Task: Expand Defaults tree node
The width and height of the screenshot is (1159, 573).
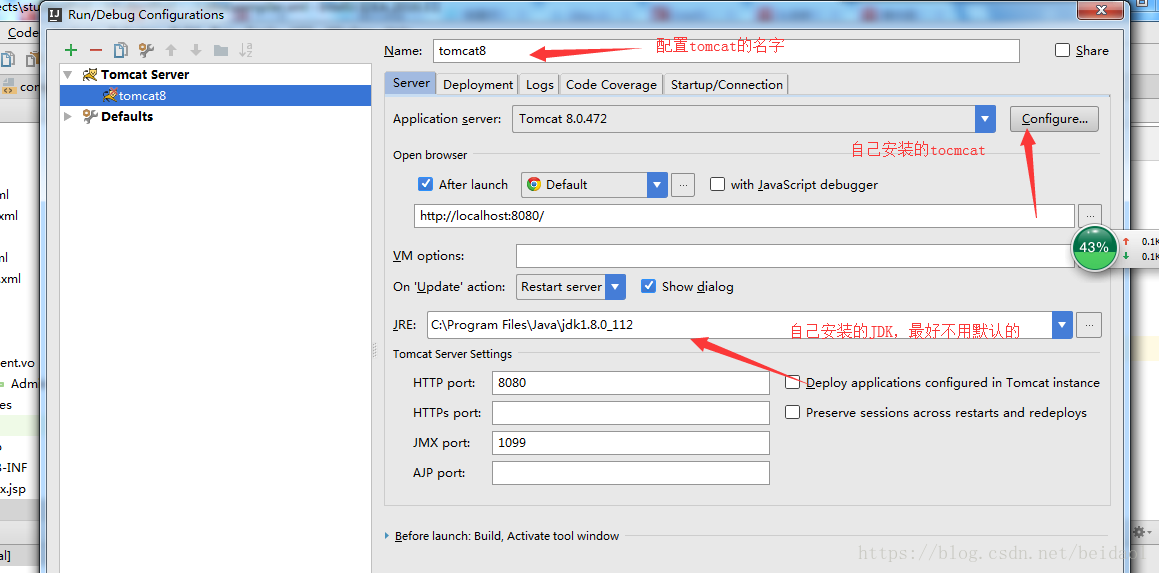Action: (69, 116)
